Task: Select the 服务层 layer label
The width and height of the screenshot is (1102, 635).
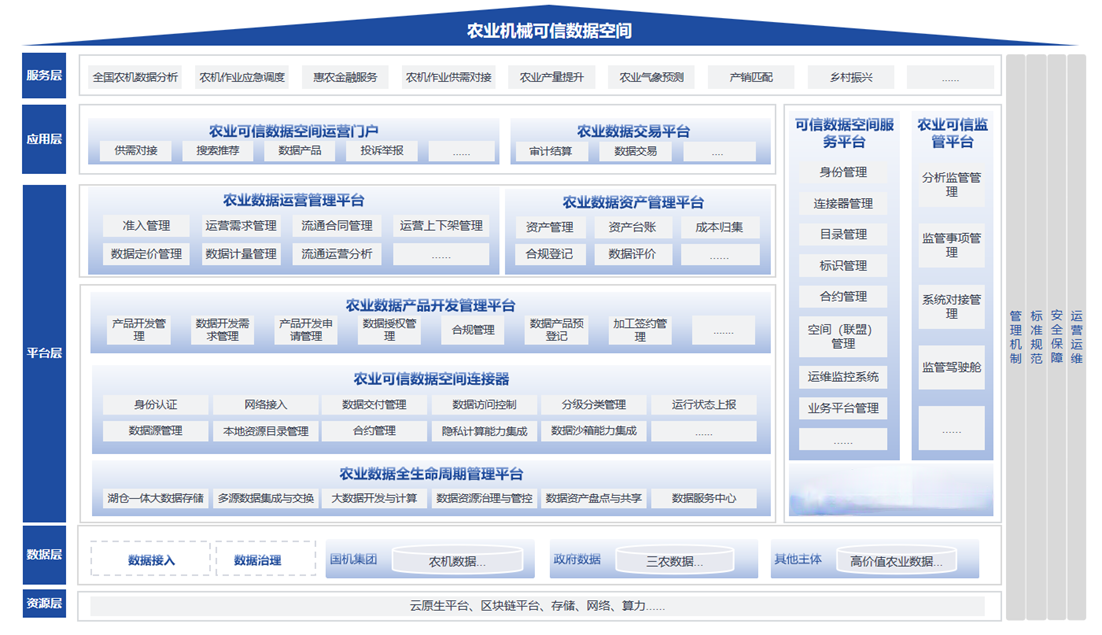Action: pos(44,76)
